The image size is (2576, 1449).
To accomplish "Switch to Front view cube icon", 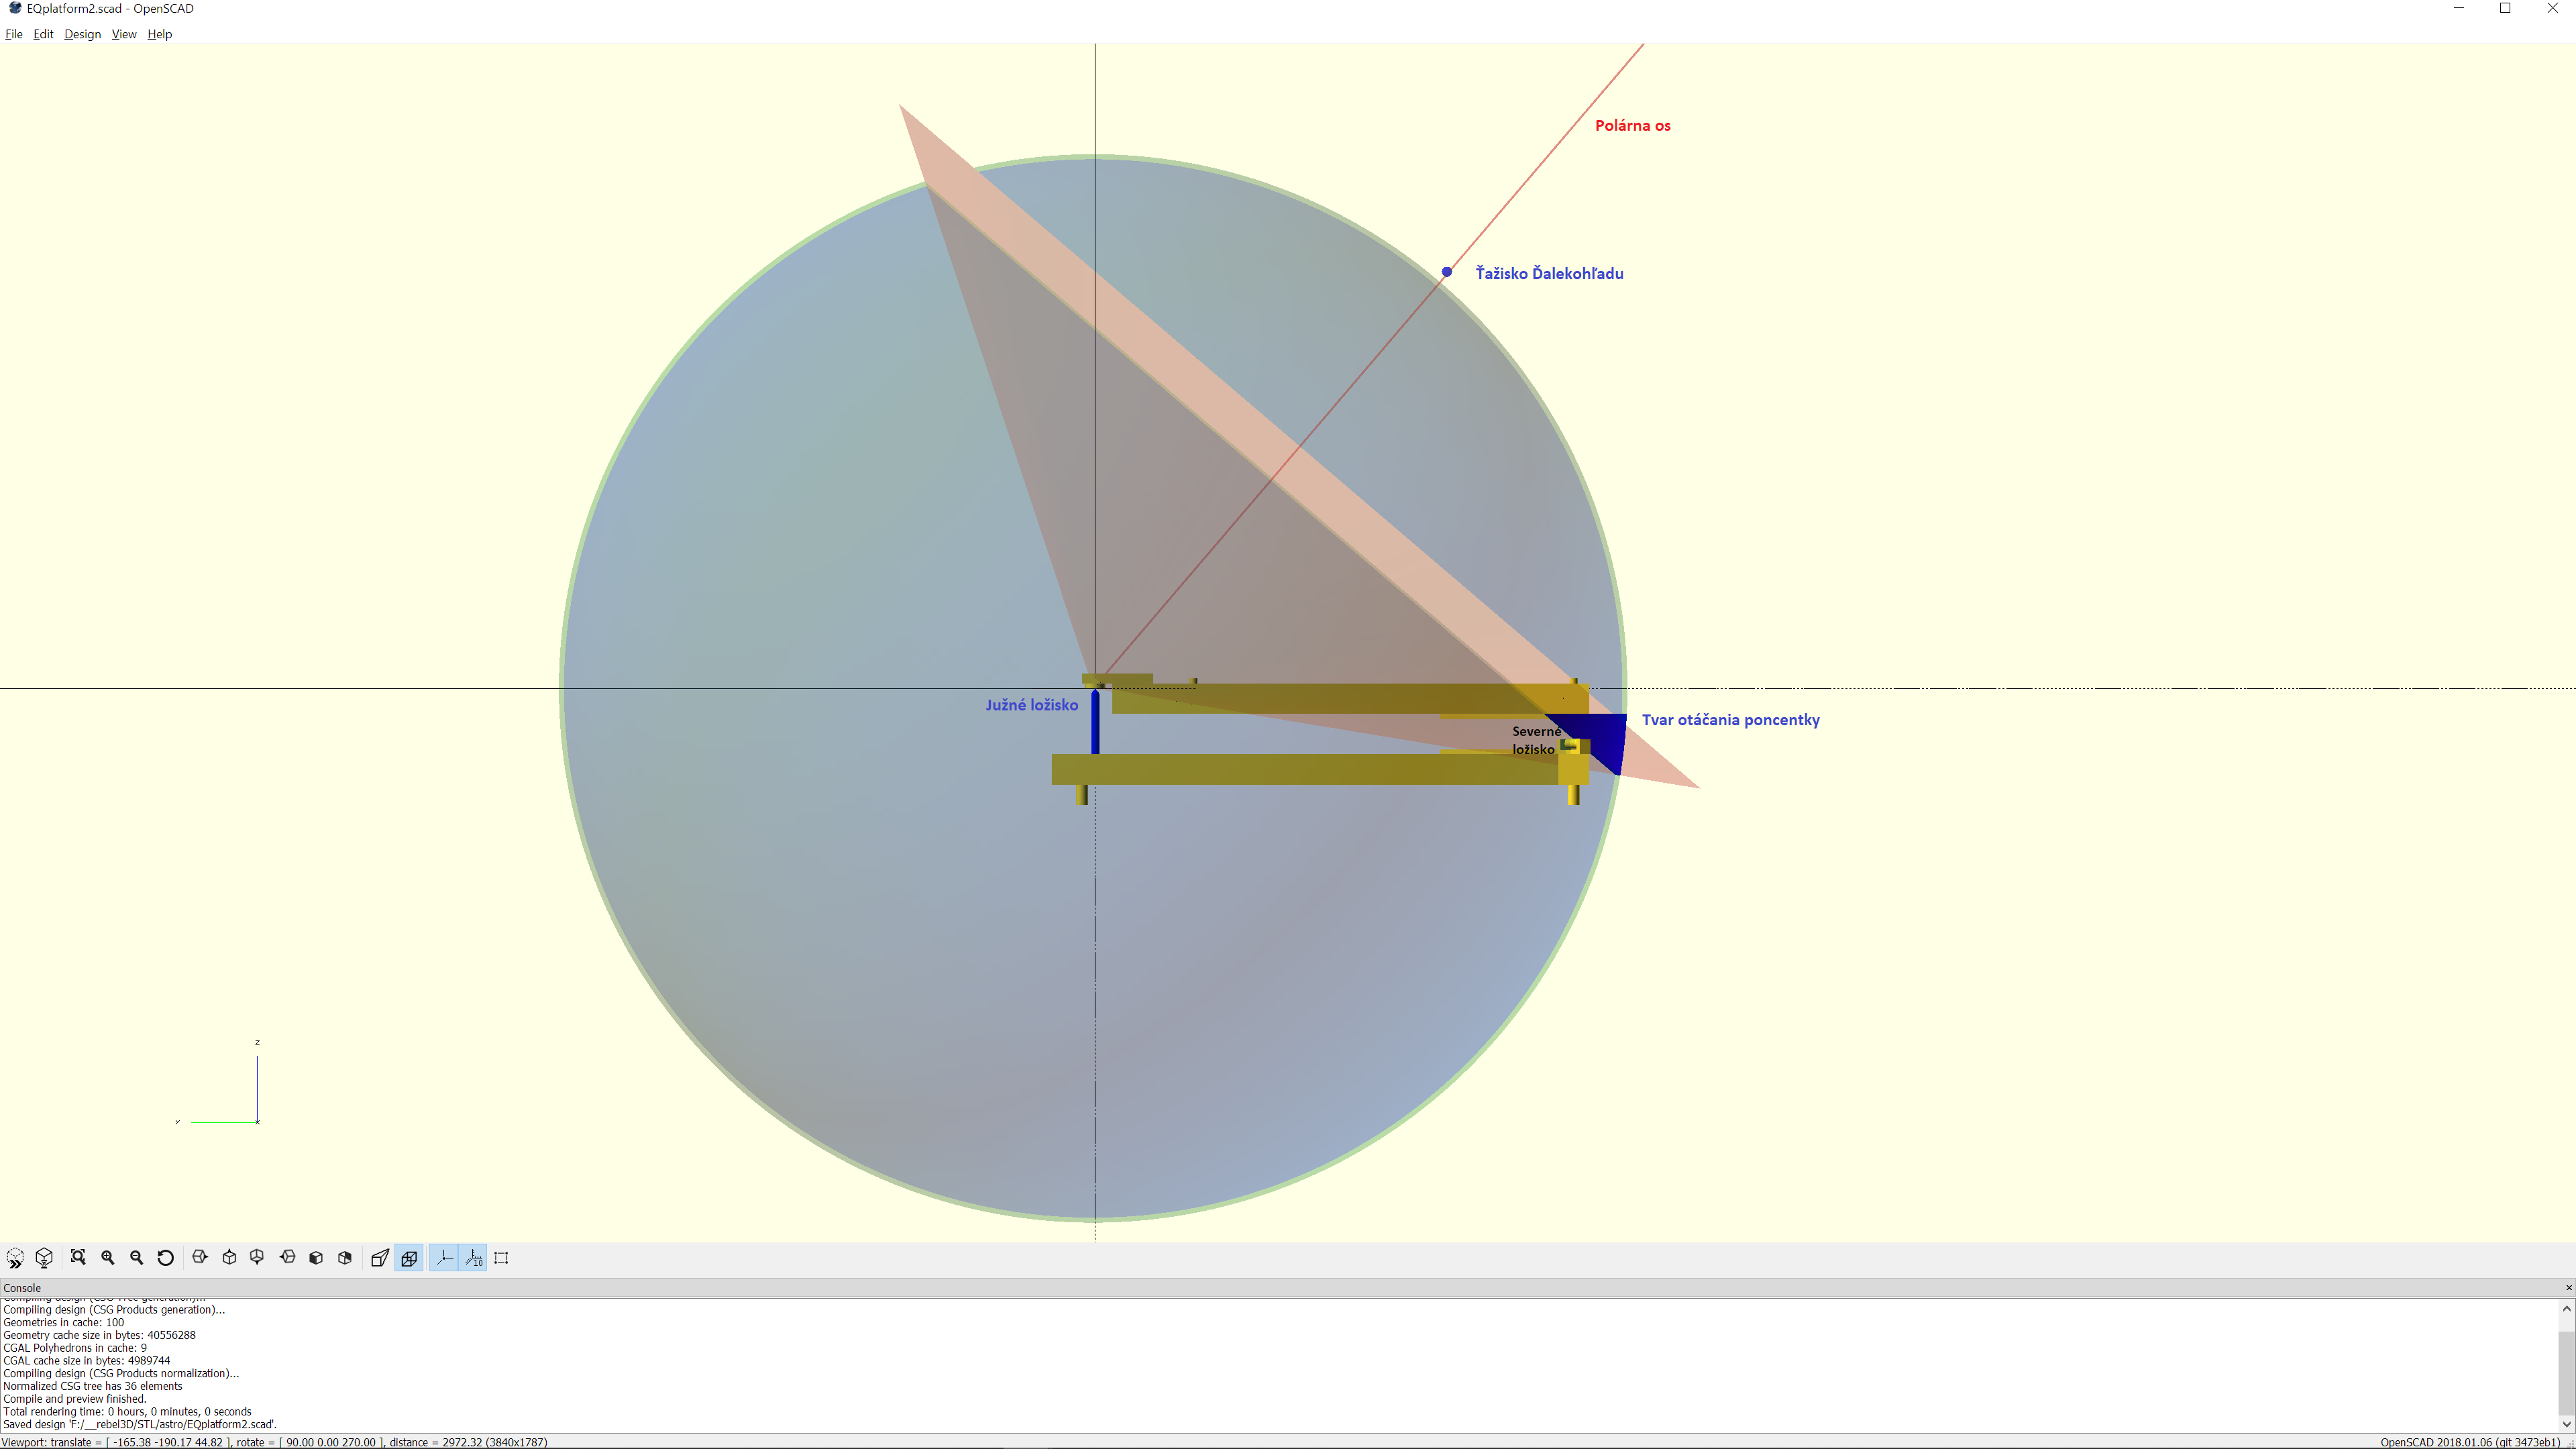I will [316, 1258].
